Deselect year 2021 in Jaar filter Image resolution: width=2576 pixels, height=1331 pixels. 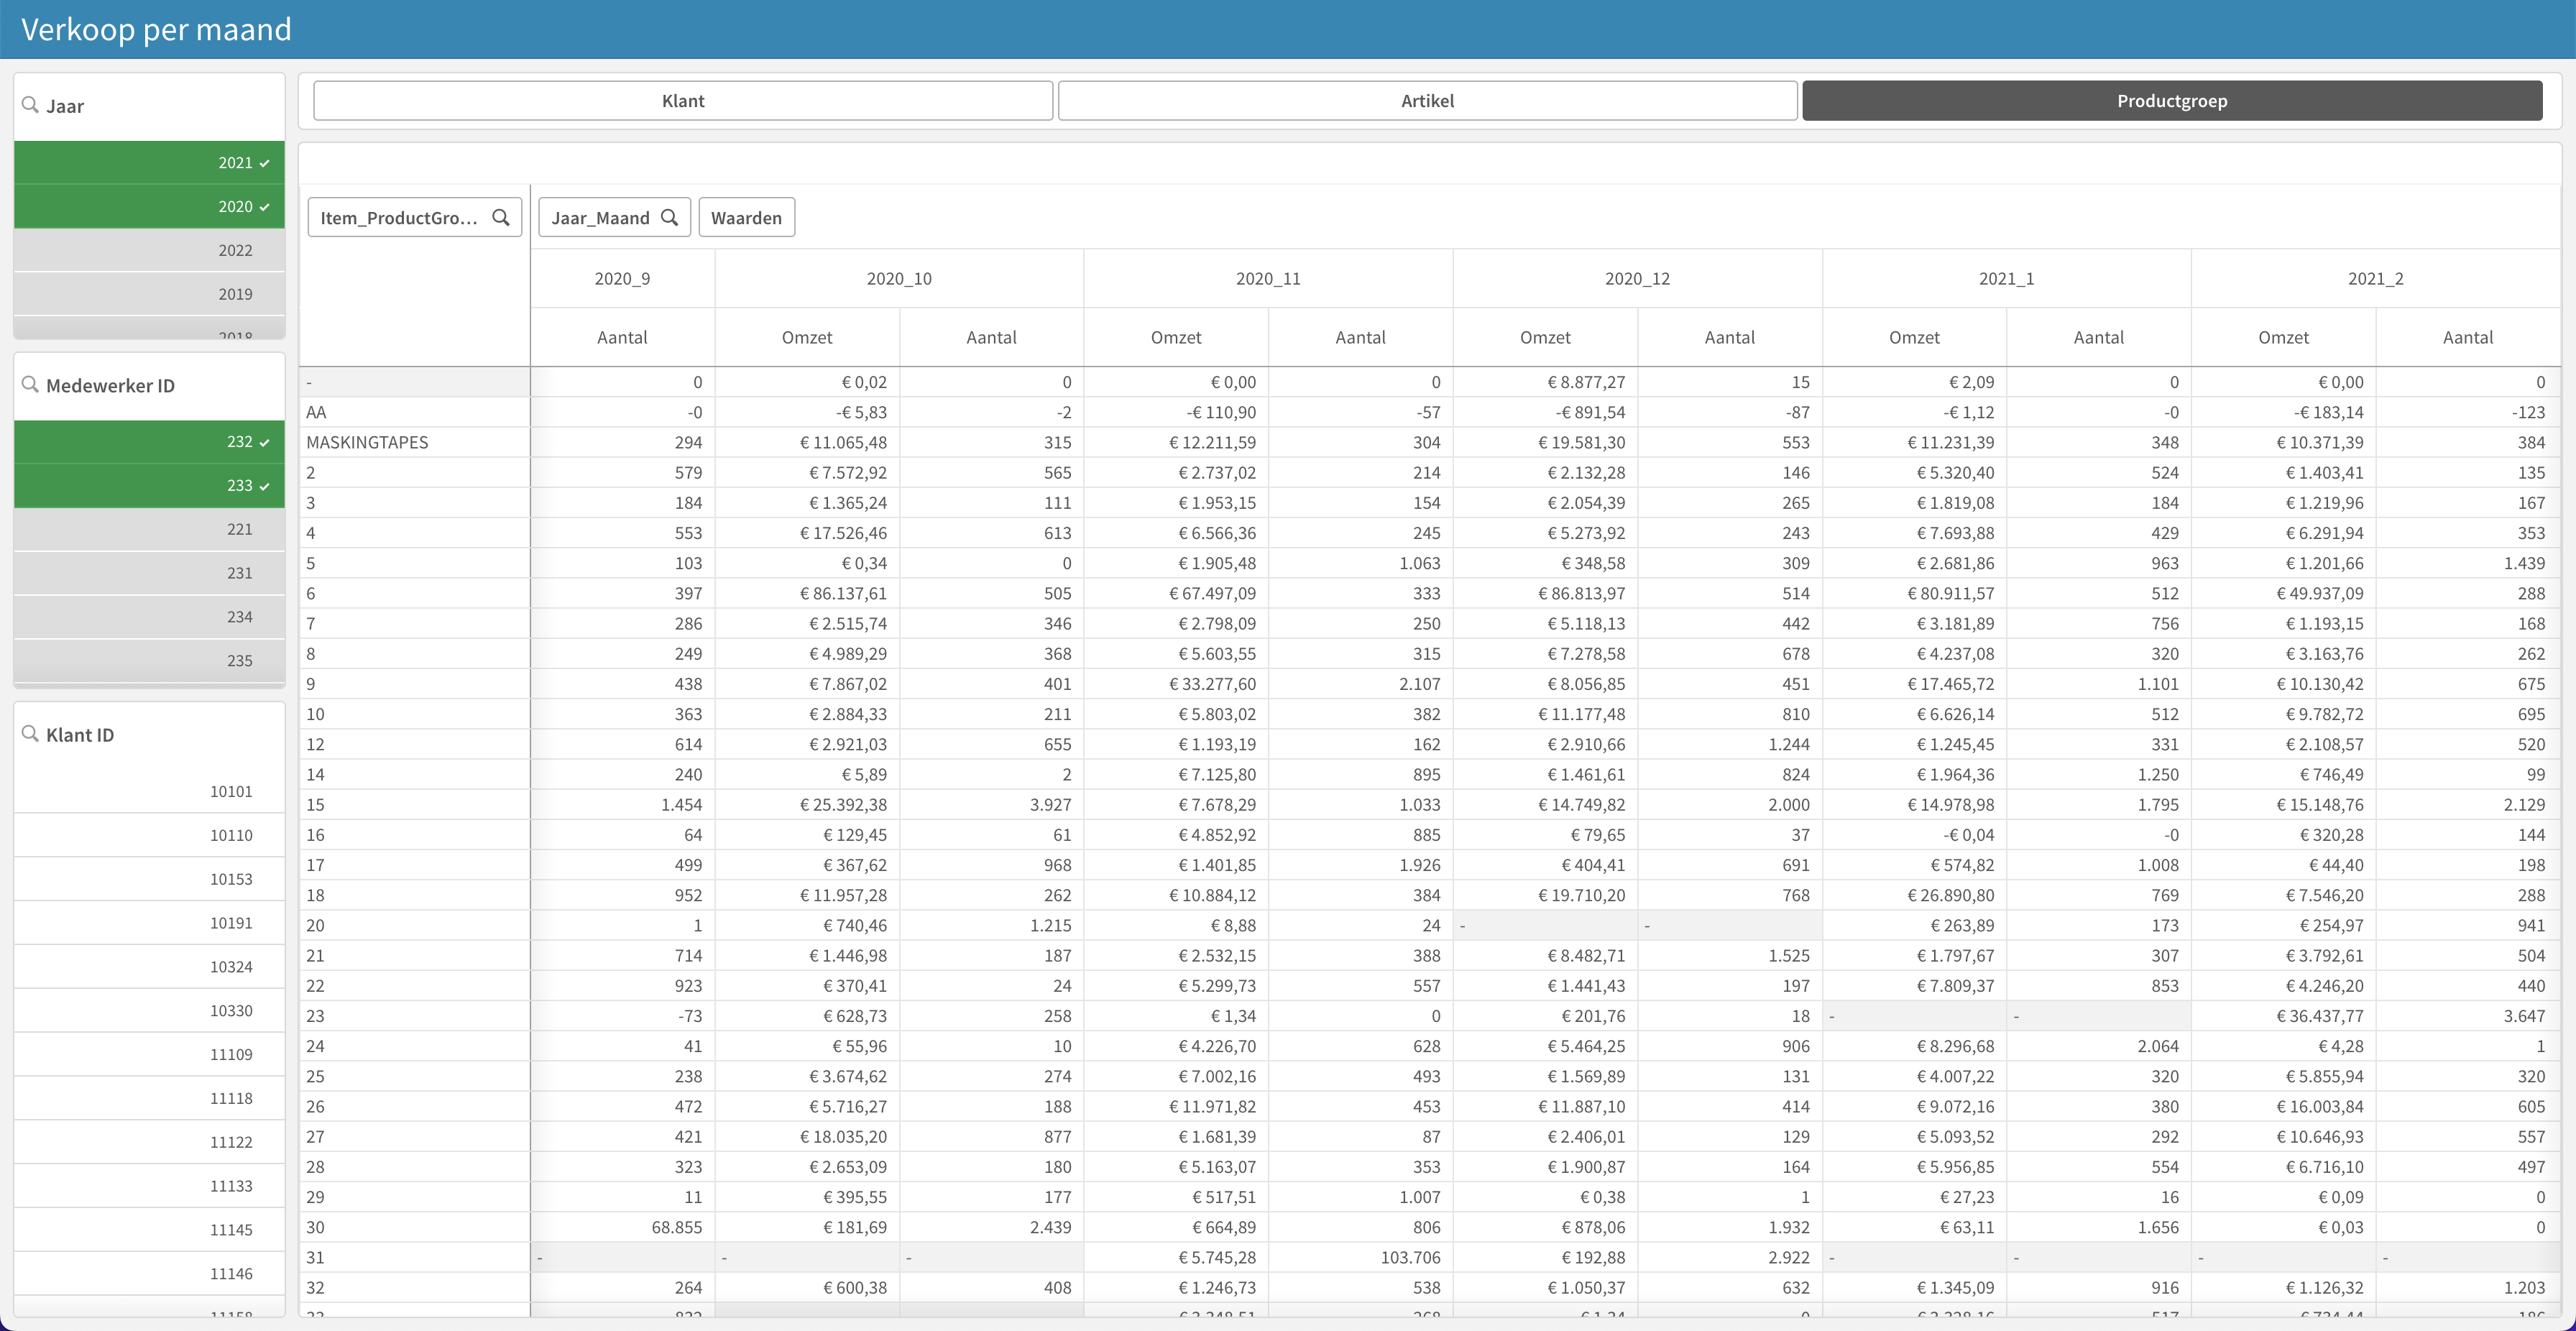point(150,162)
